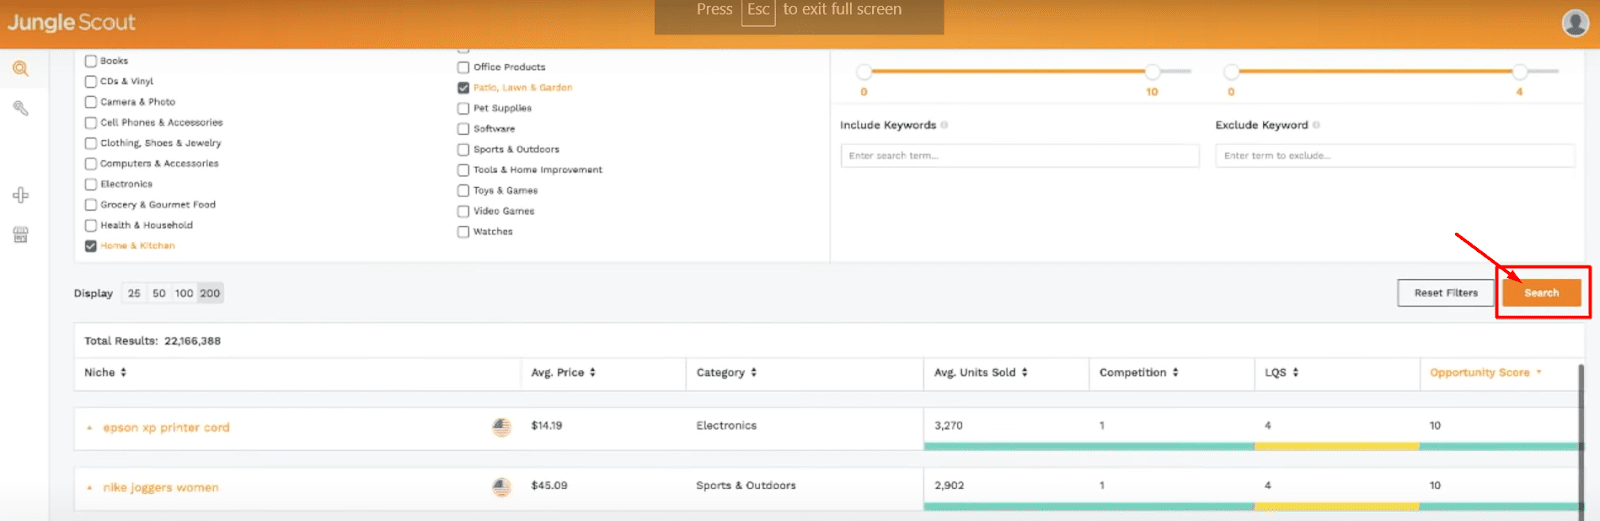This screenshot has height=521, width=1600.
Task: Click the Reset Filters button
Action: coord(1445,293)
